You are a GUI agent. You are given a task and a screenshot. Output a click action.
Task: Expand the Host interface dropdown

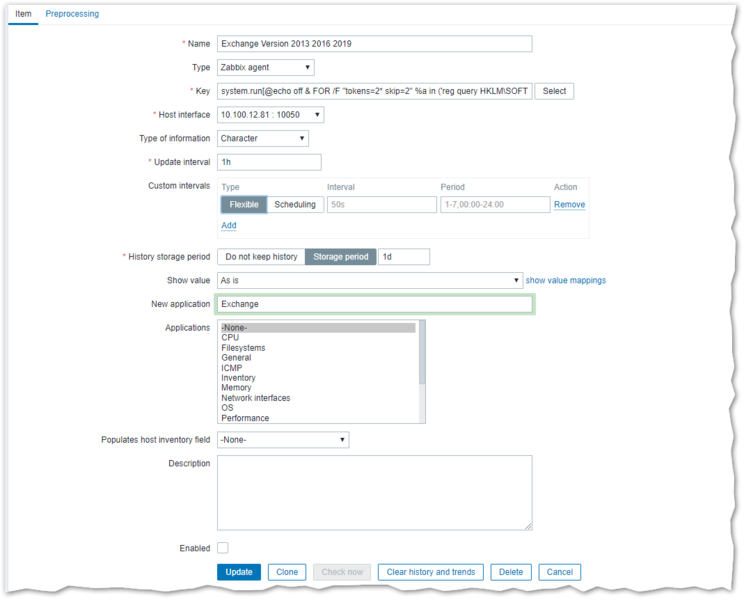coord(270,115)
